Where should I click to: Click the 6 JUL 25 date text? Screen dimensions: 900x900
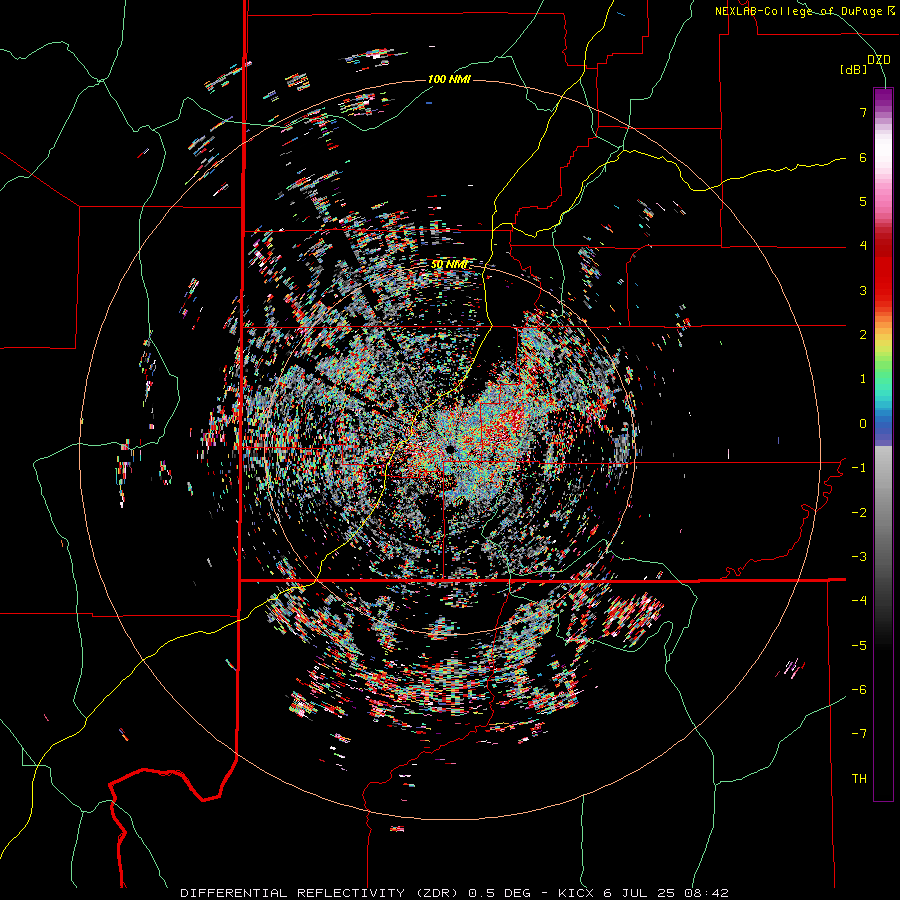click(638, 893)
